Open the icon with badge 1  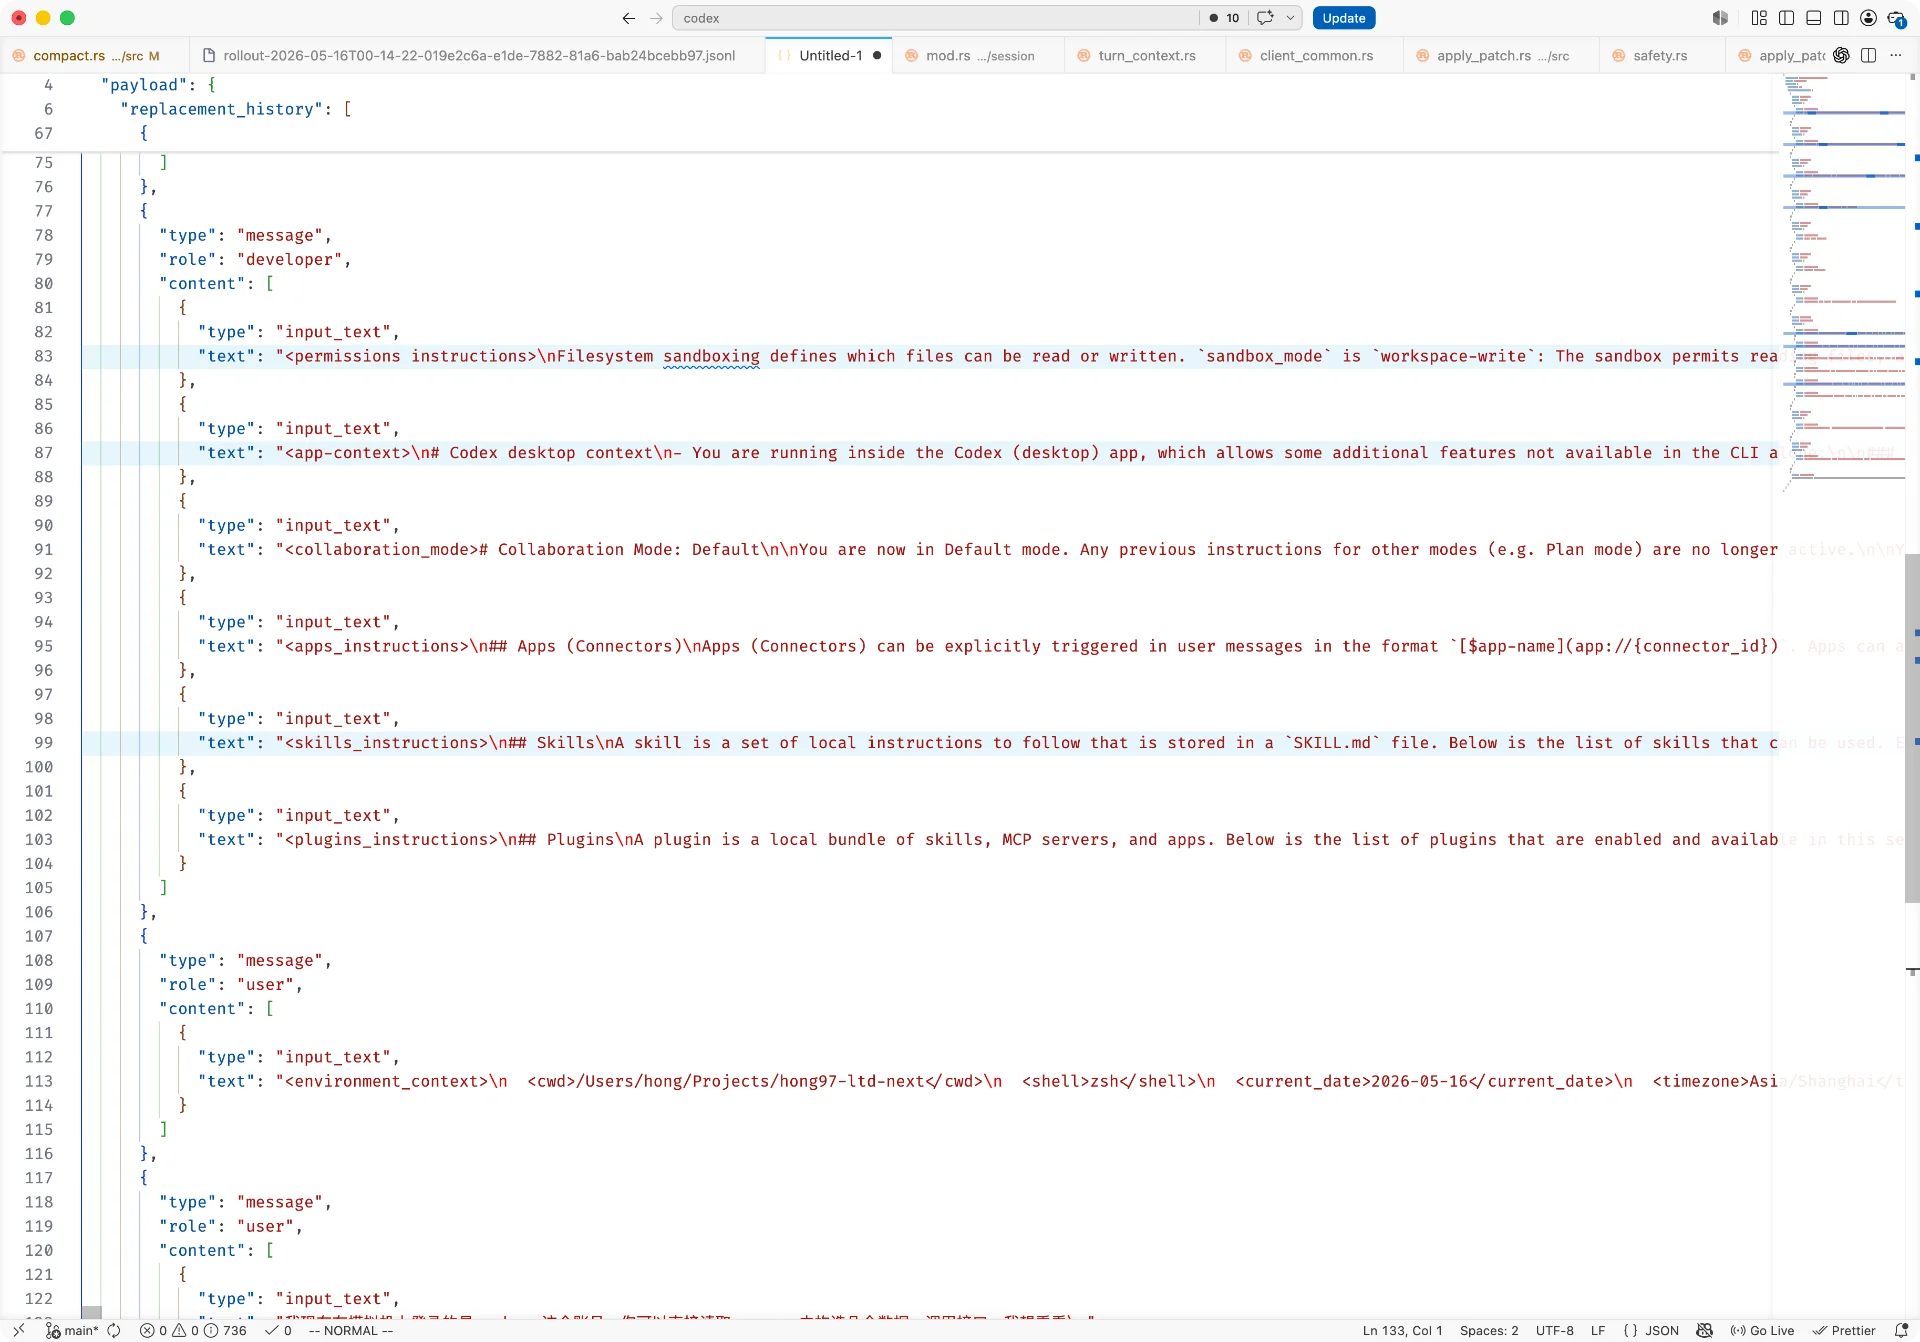pos(1896,19)
